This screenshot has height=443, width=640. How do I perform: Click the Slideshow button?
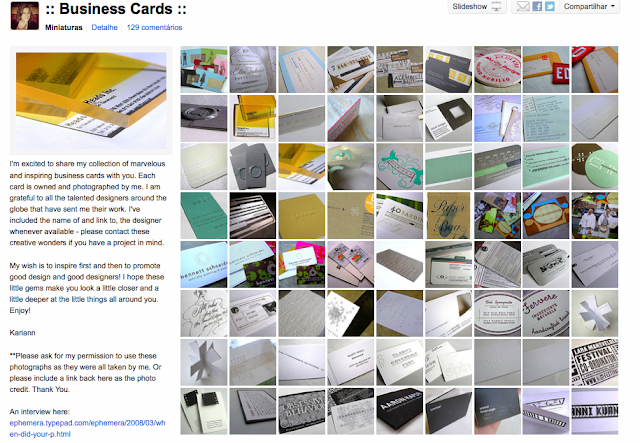[477, 7]
